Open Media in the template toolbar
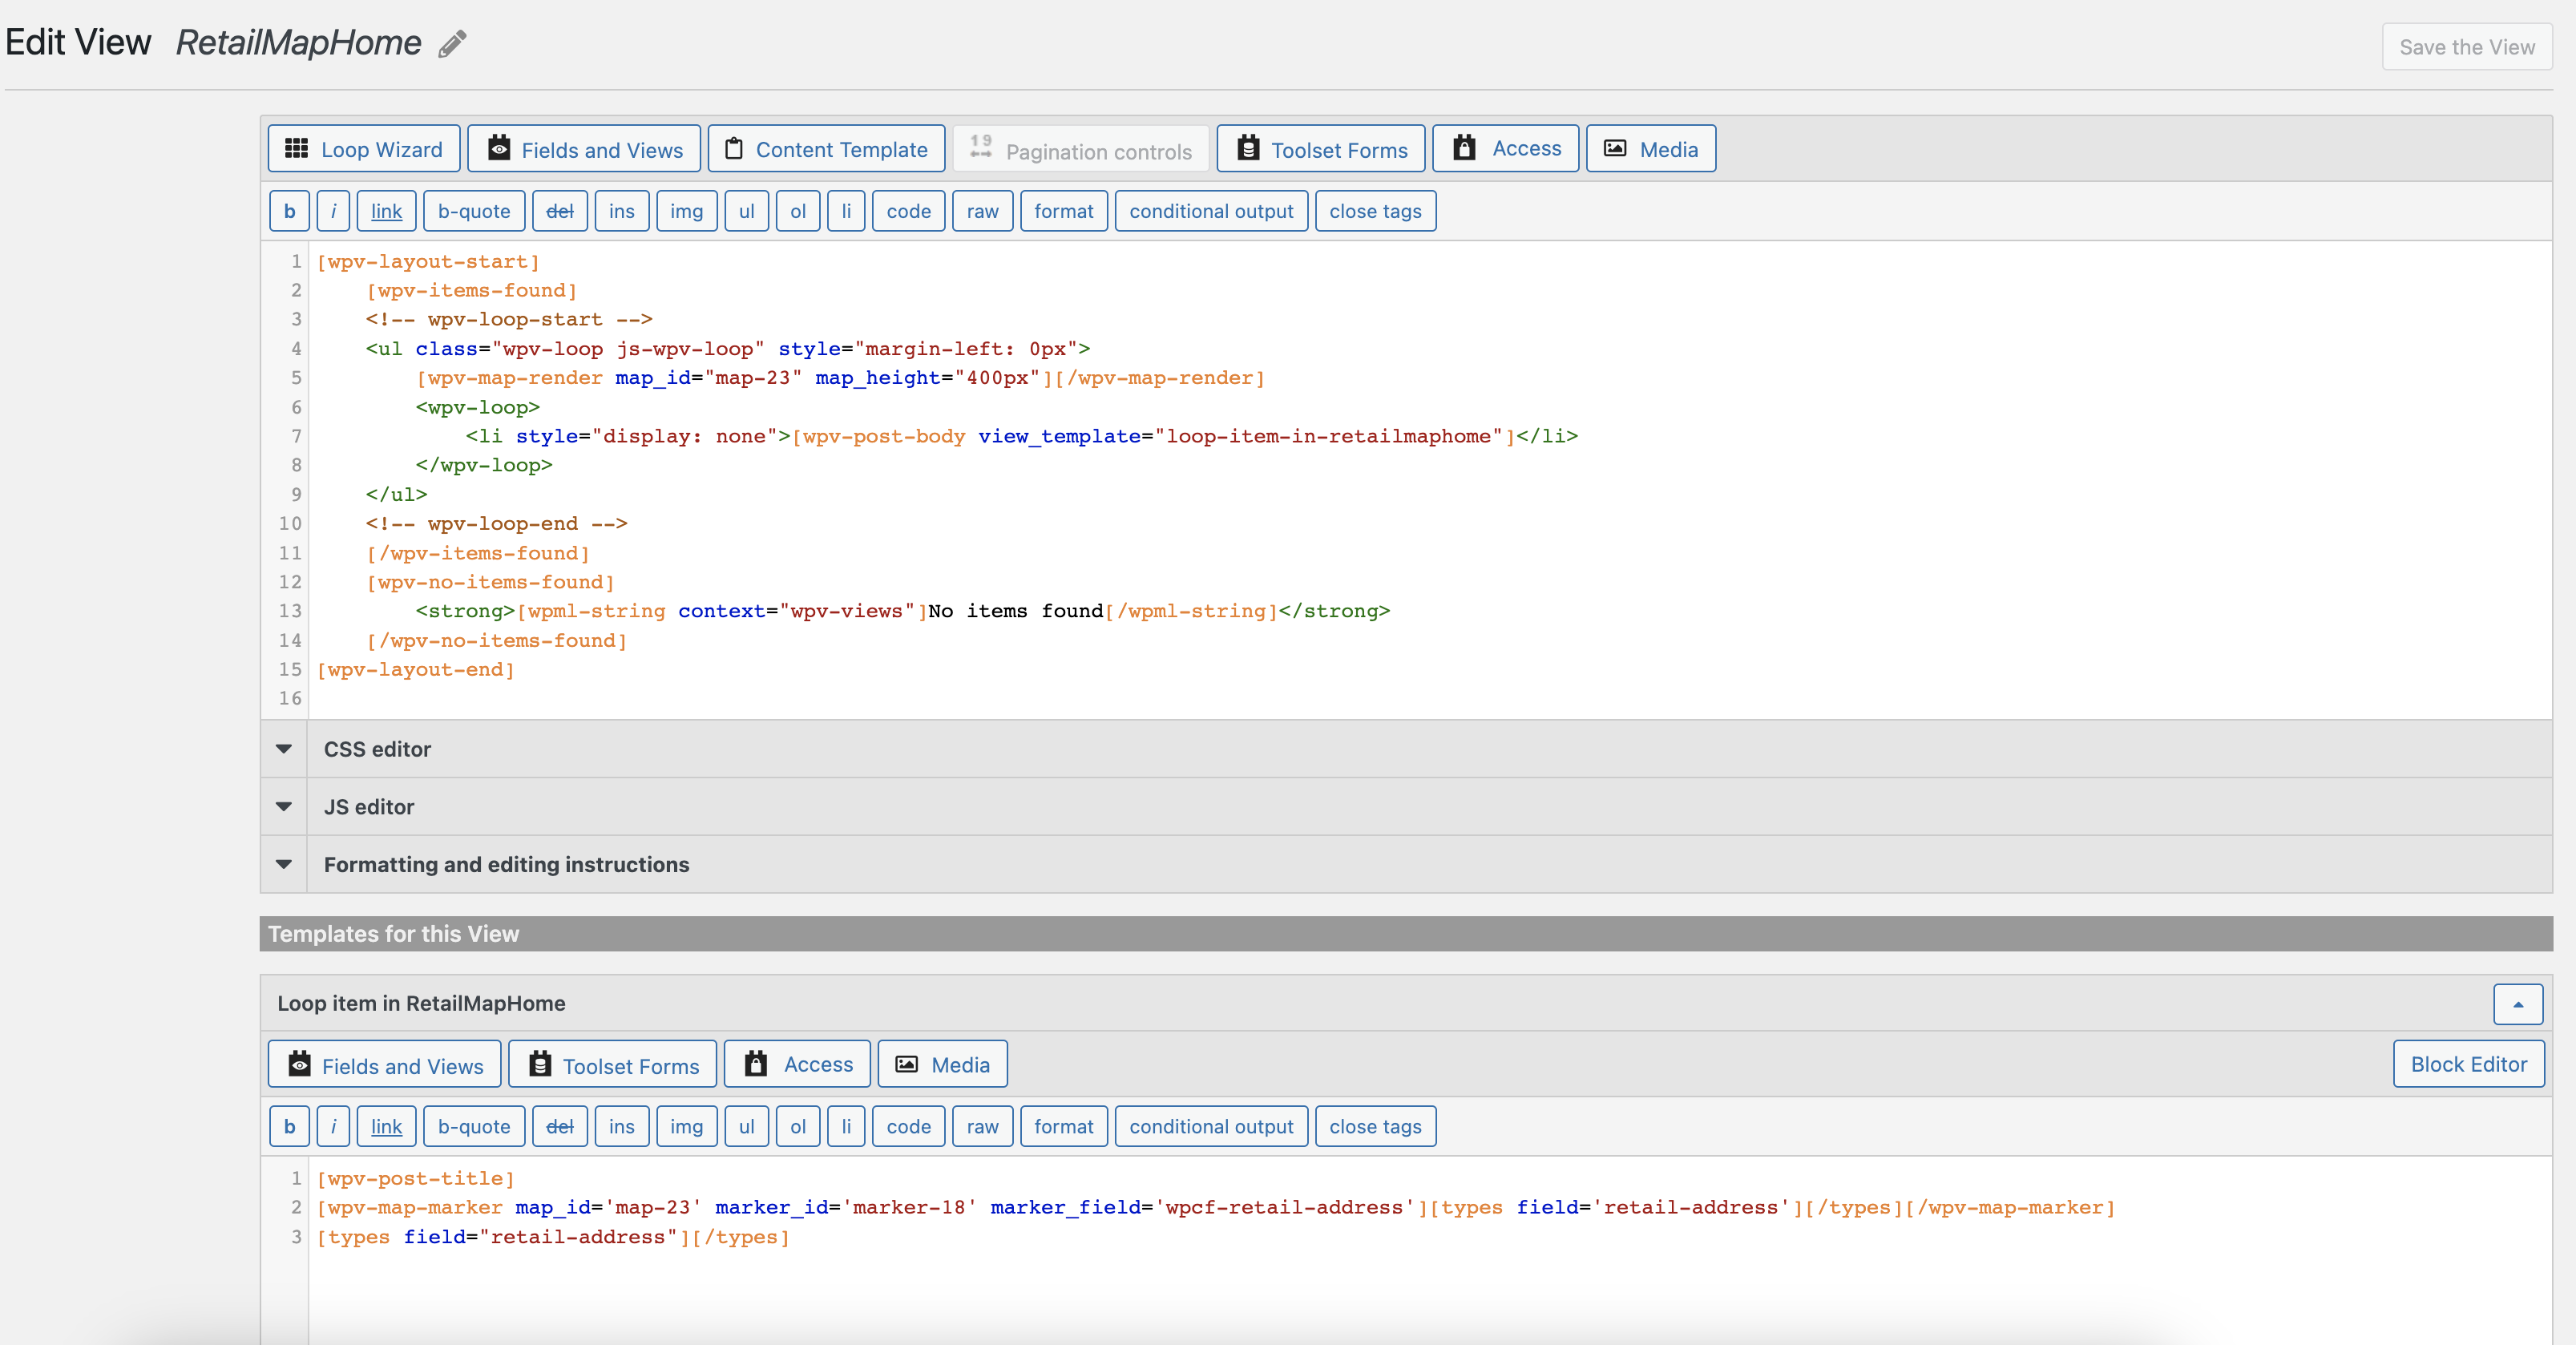This screenshot has width=2576, height=1345. [x=943, y=1065]
